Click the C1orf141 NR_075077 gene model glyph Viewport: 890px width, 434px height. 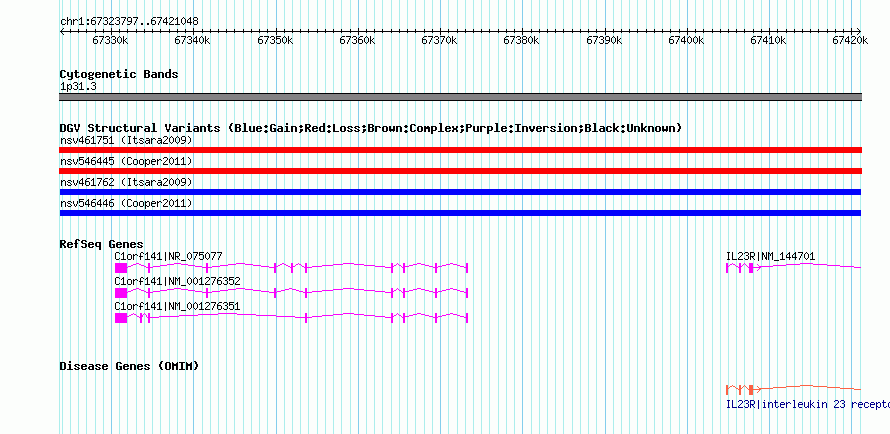pos(291,268)
